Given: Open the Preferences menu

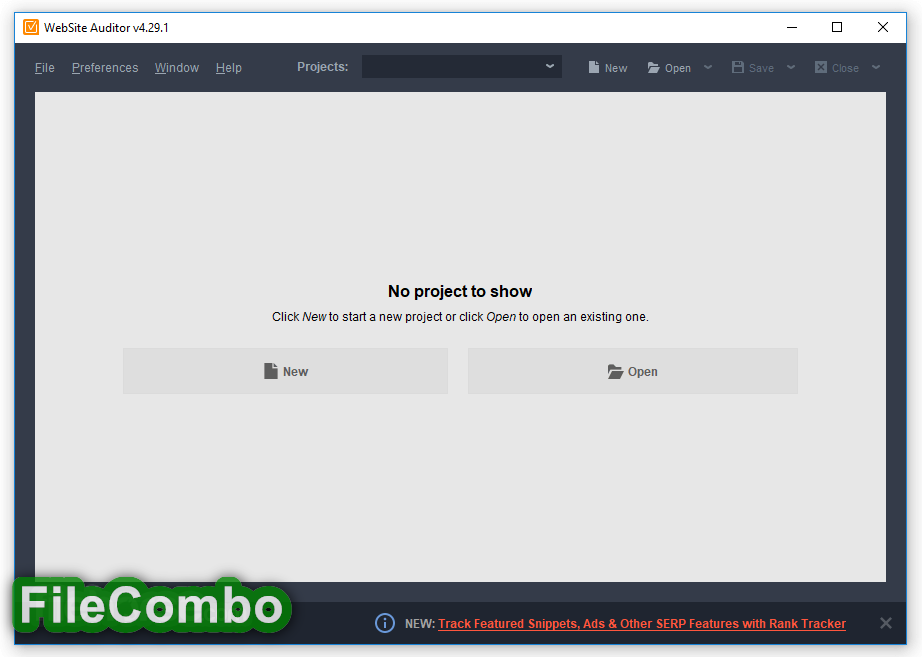Looking at the screenshot, I should point(105,68).
